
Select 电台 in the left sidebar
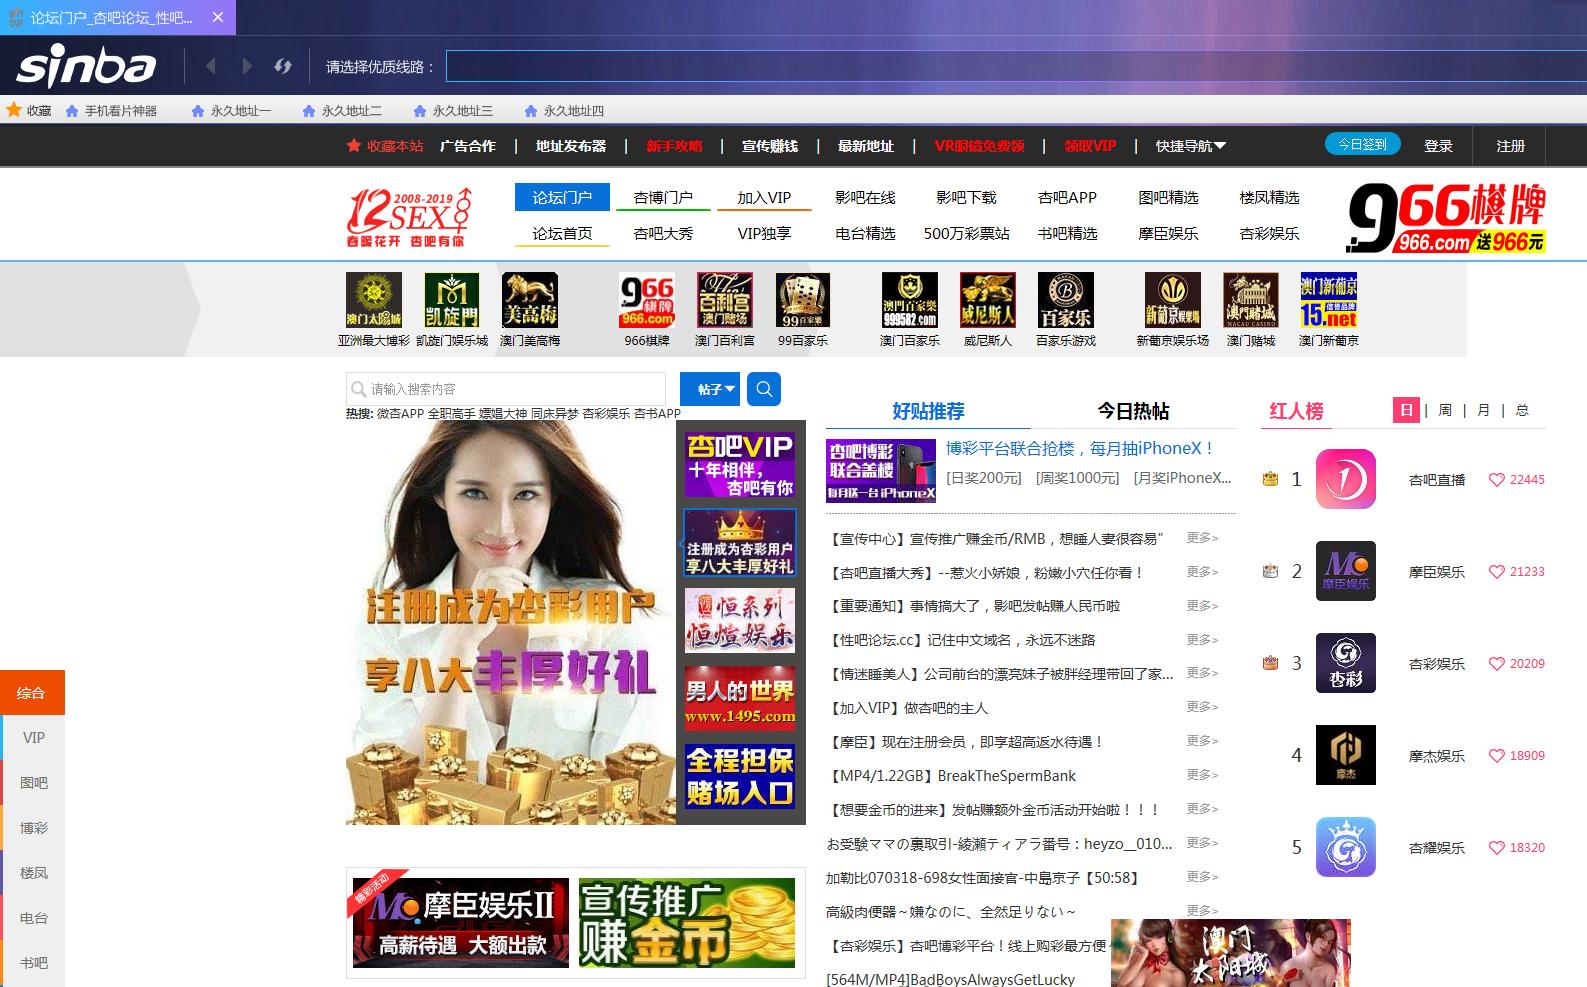33,917
